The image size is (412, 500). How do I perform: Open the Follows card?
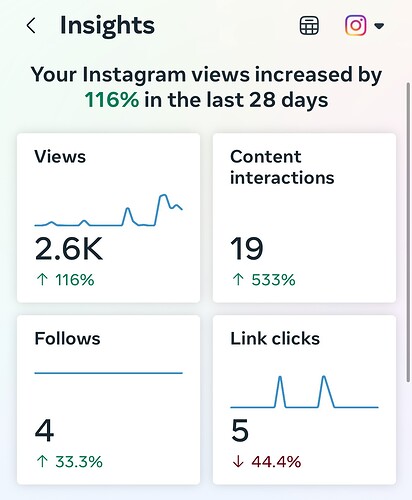(109, 400)
